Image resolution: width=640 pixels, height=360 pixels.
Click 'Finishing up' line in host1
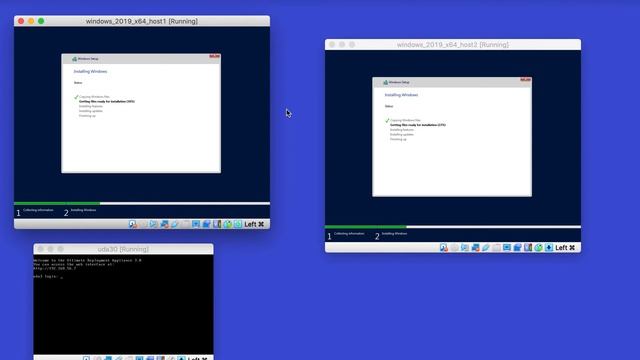click(x=87, y=116)
